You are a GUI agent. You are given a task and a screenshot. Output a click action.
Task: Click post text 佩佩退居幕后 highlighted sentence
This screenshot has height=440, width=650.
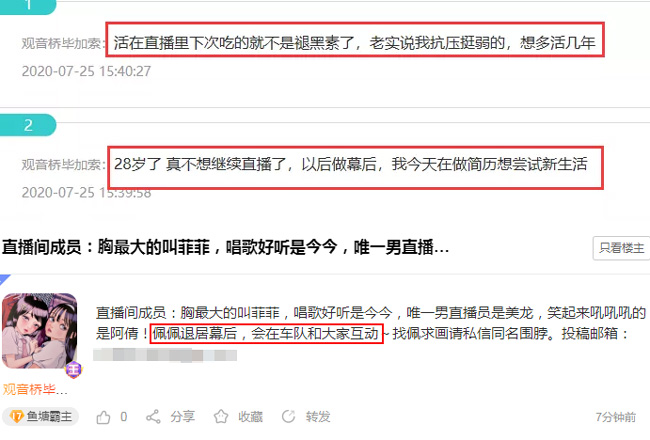coord(266,333)
